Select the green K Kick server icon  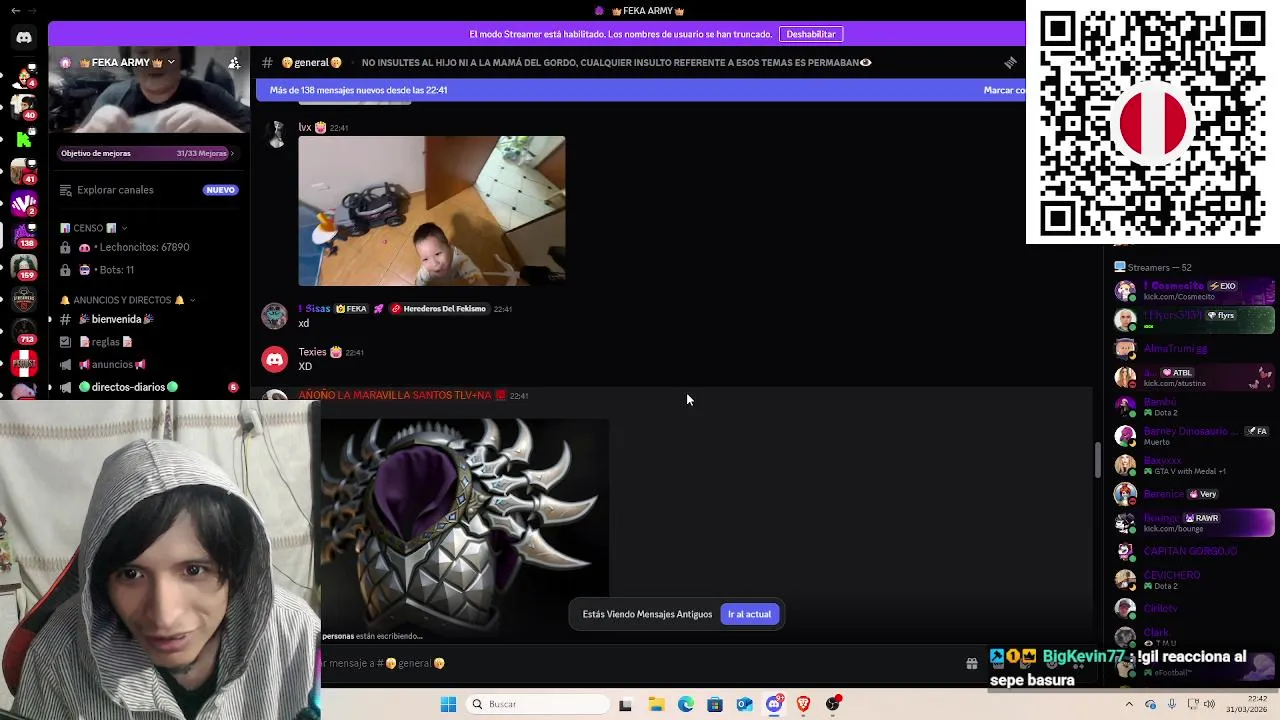24,140
